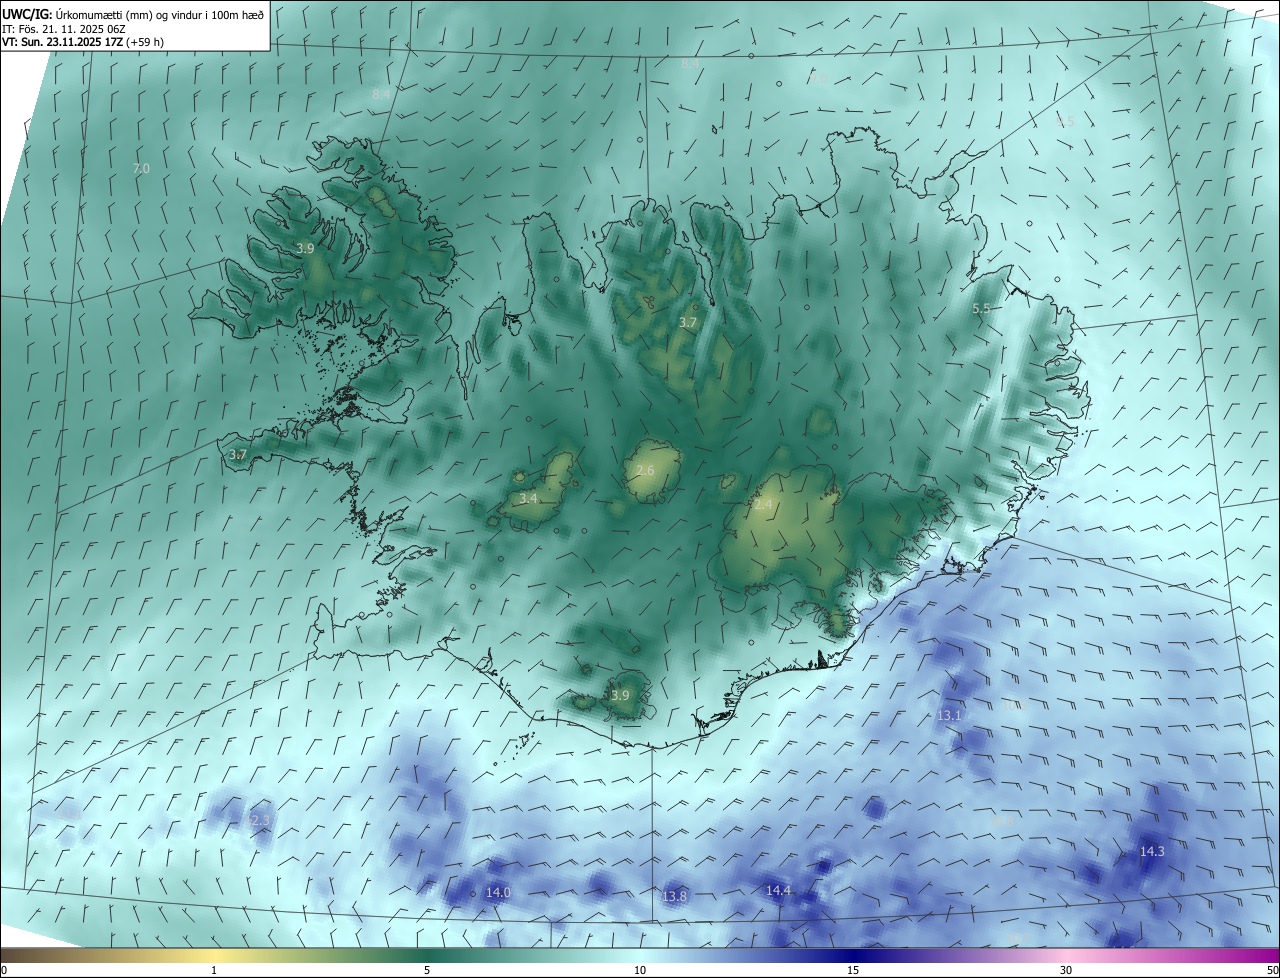Click the 14.3 precipitation maximum value
This screenshot has height=978, width=1280.
click(x=1152, y=851)
